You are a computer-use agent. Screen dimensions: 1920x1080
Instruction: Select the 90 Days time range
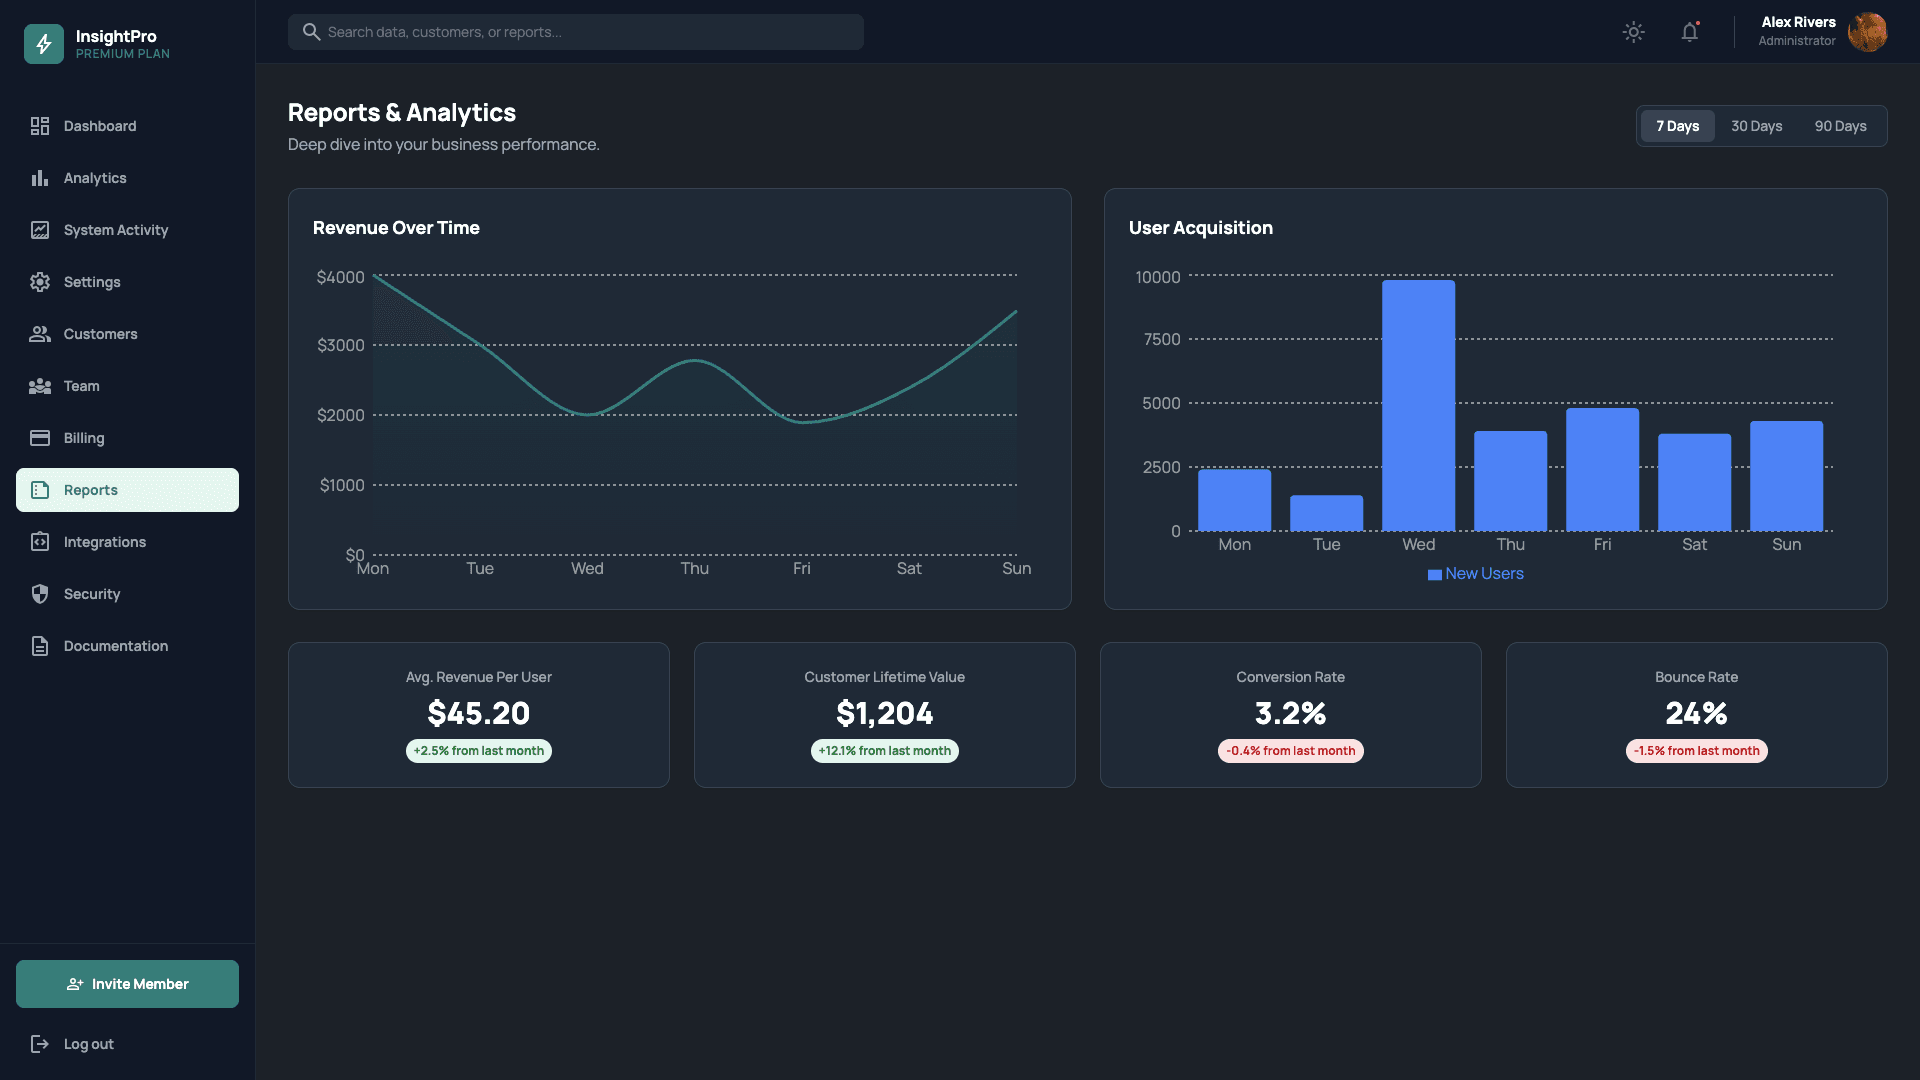pyautogui.click(x=1841, y=126)
